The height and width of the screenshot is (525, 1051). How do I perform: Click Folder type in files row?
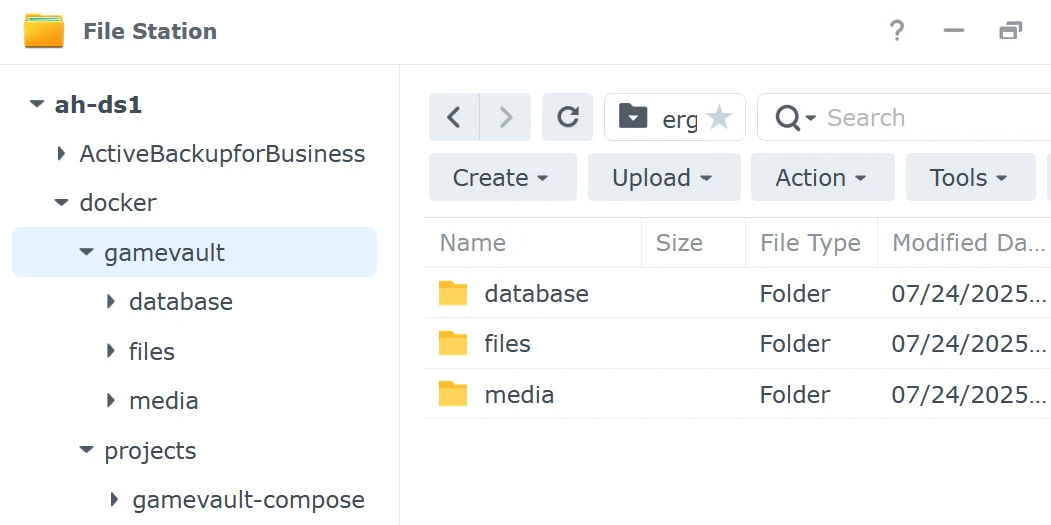(795, 343)
